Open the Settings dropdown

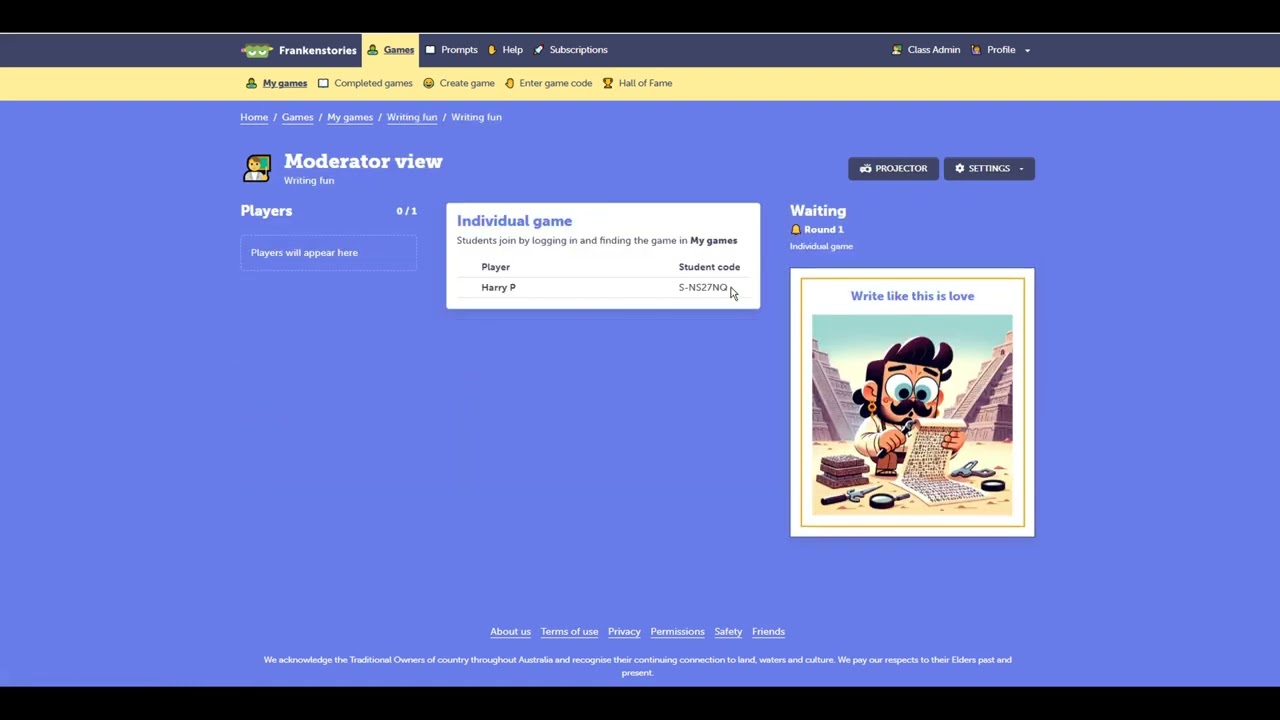(989, 168)
